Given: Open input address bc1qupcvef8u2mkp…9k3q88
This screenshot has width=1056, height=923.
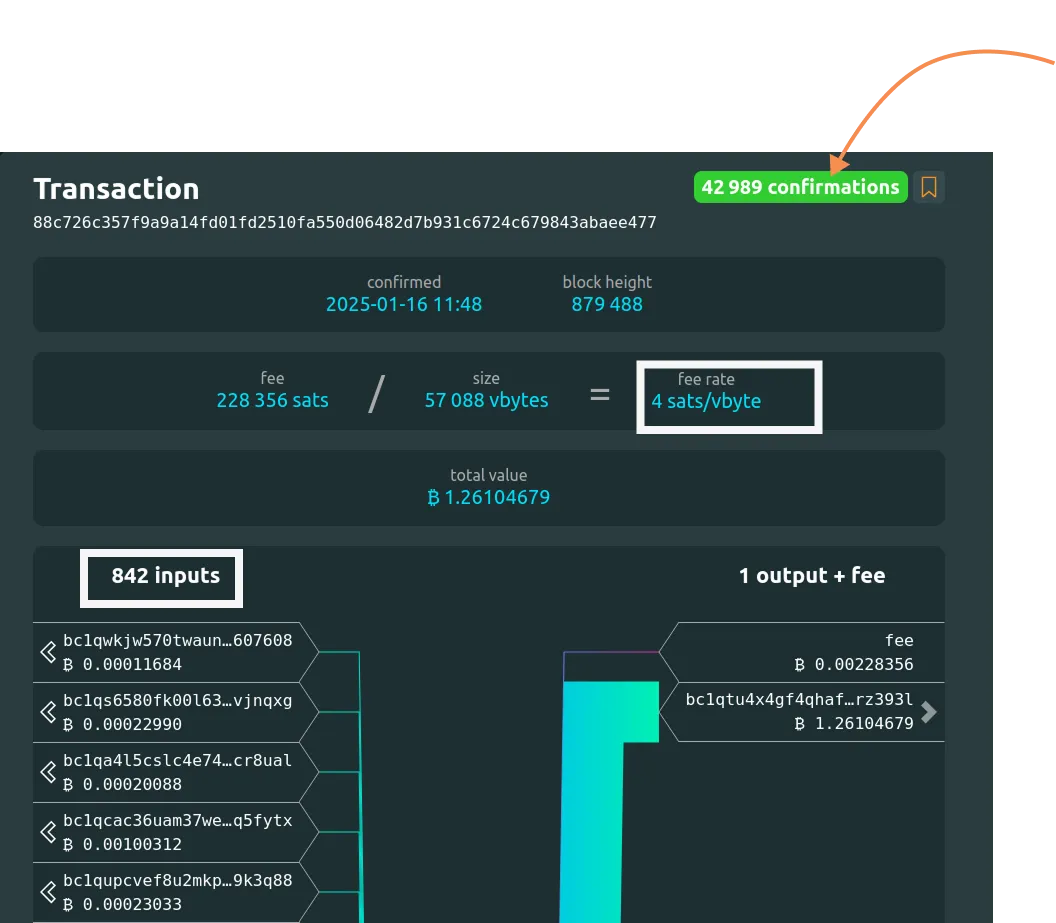Looking at the screenshot, I should 178,880.
